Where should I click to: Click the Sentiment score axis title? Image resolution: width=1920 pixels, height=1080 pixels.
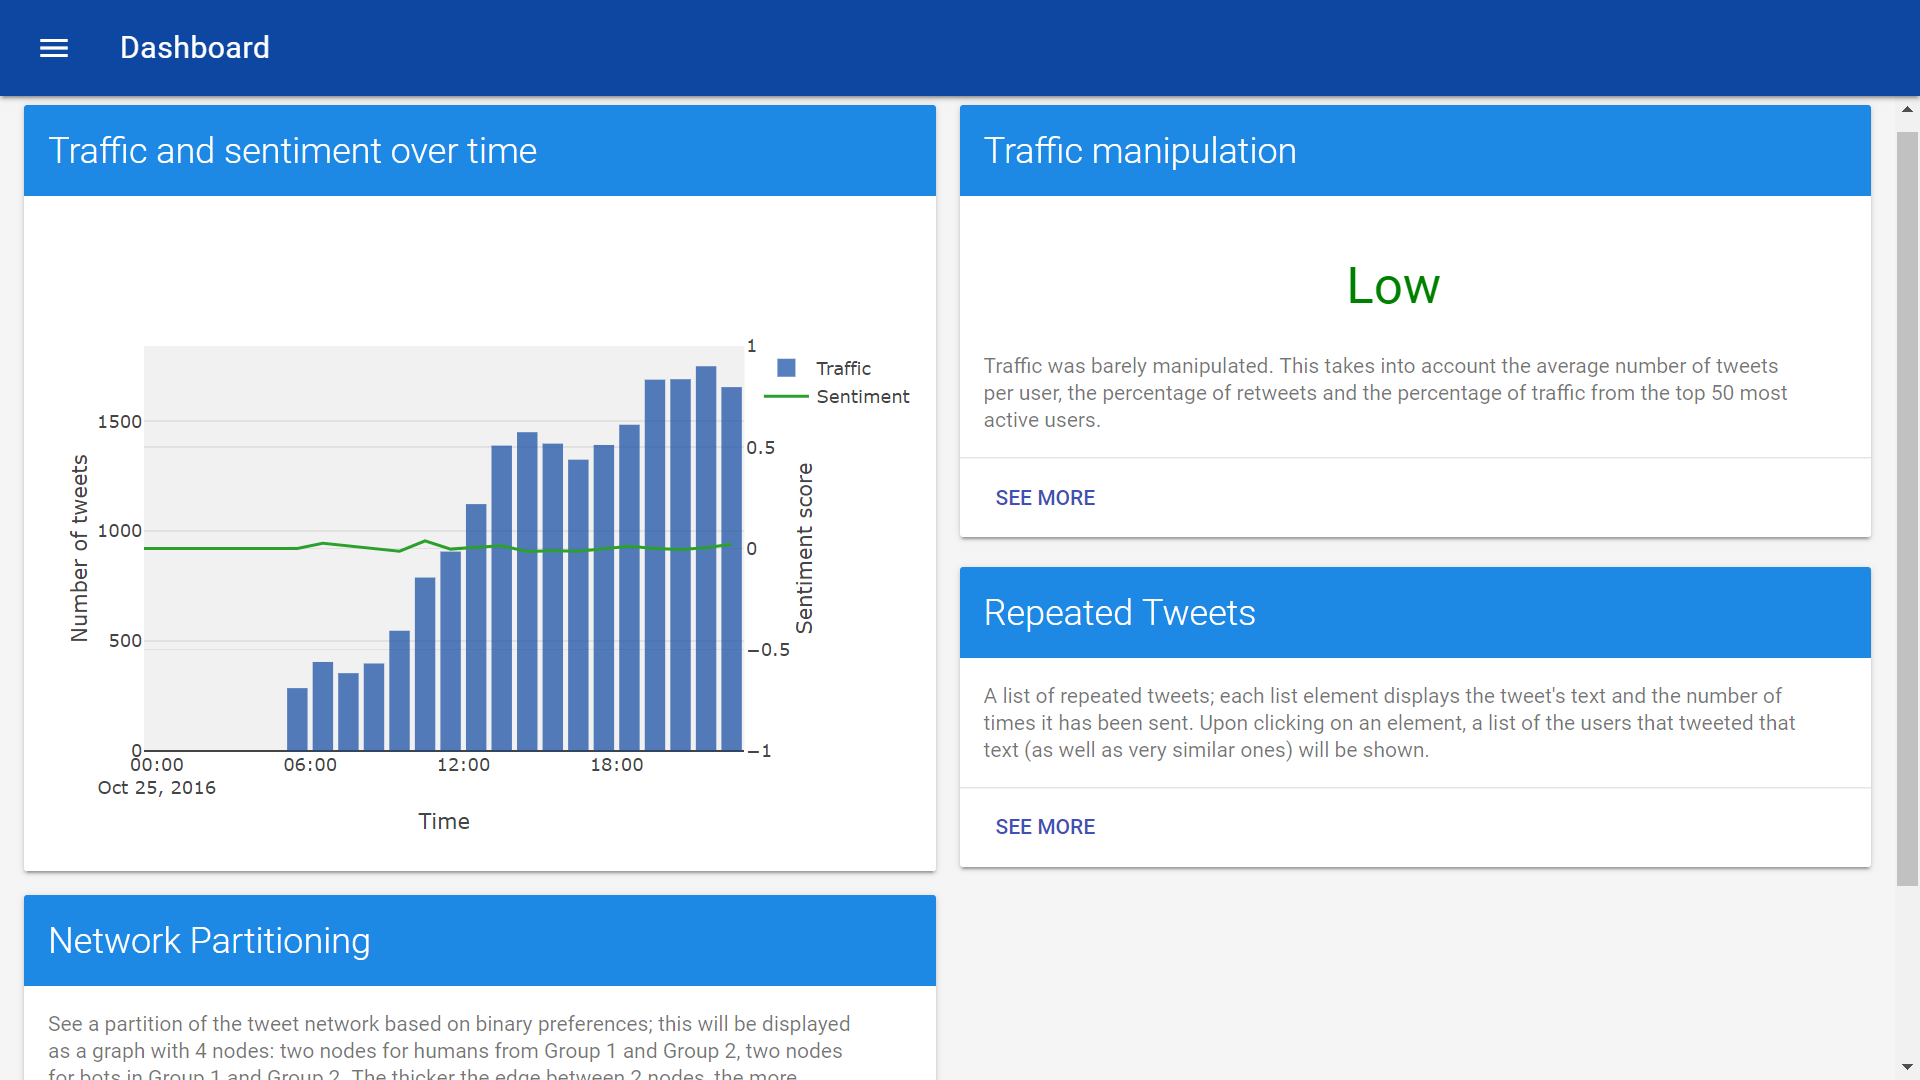804,548
